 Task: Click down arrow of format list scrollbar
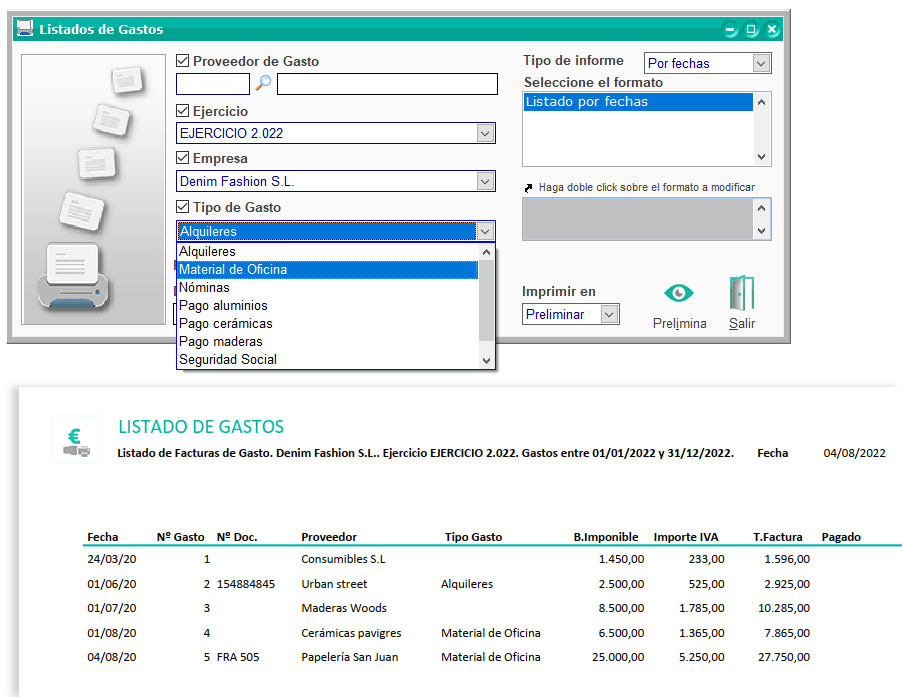click(x=762, y=156)
